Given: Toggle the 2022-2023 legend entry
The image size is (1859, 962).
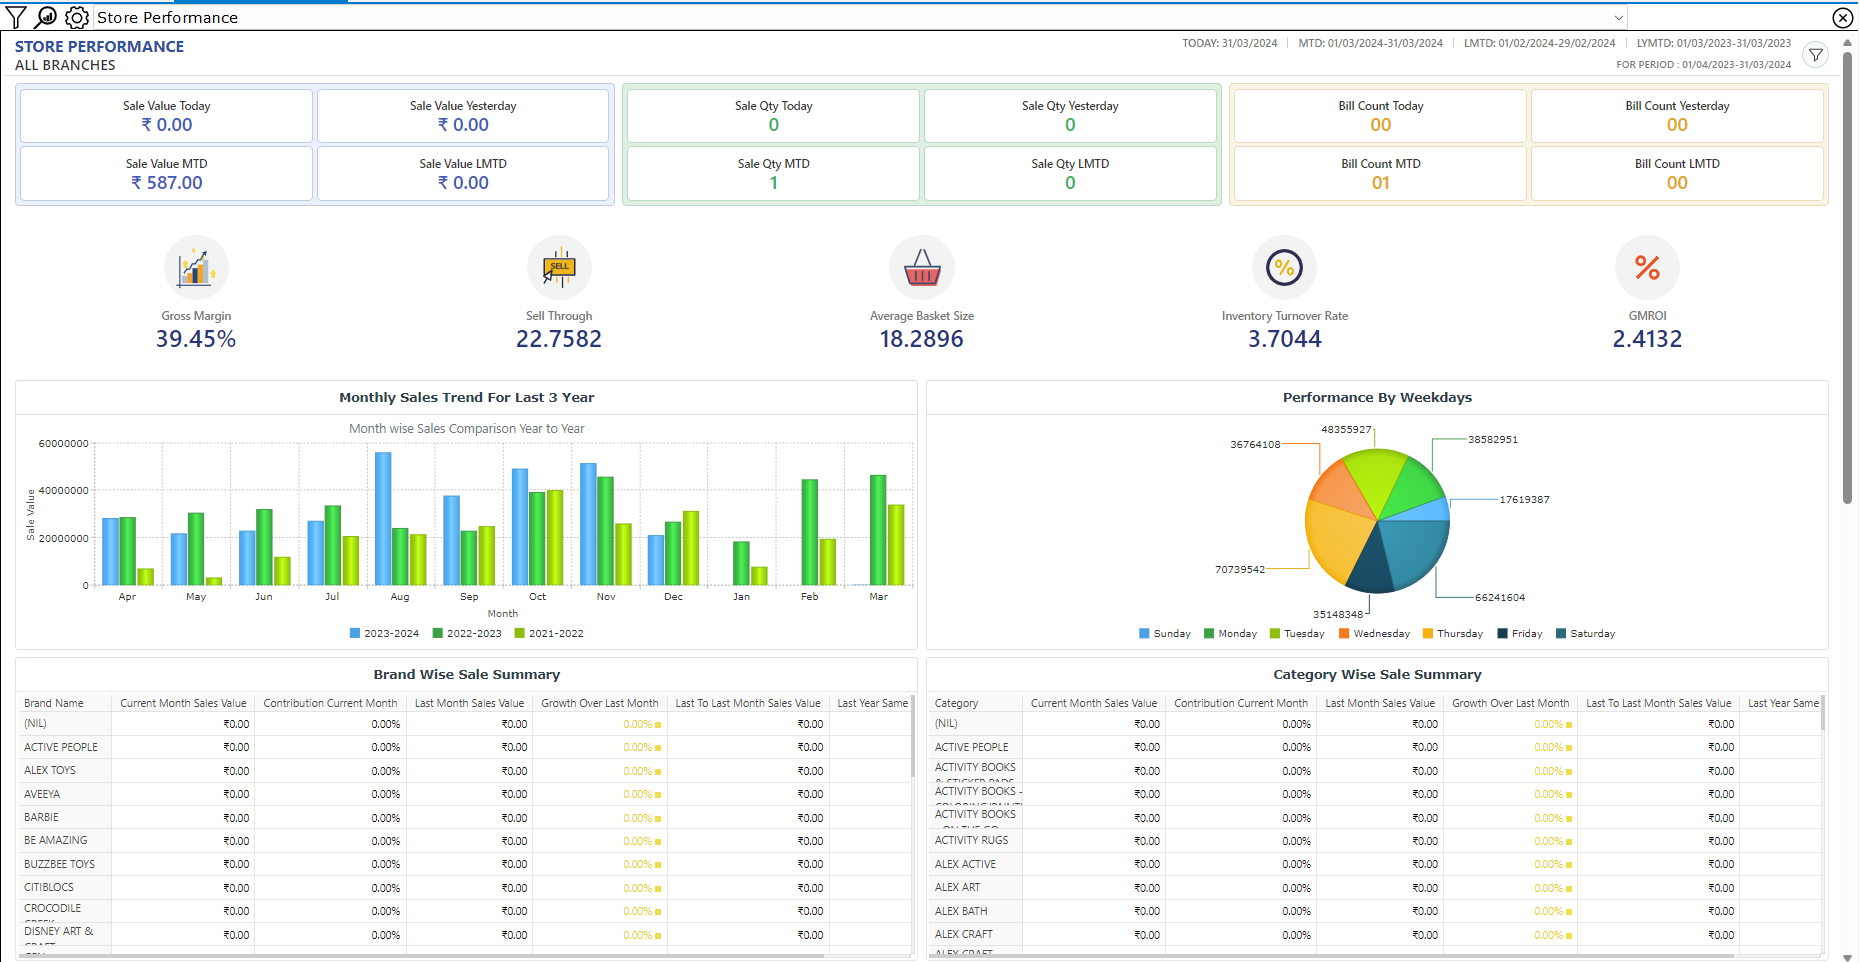Looking at the screenshot, I should click(467, 633).
